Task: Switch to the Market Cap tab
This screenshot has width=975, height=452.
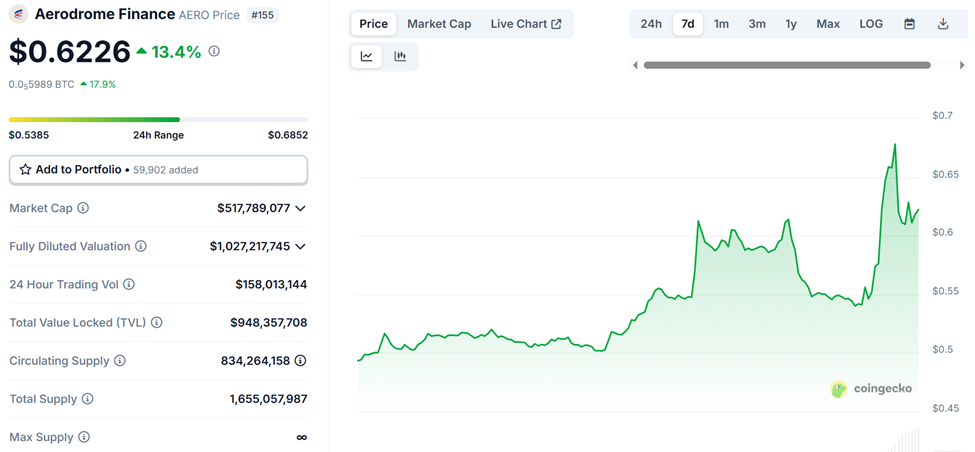Action: tap(439, 24)
